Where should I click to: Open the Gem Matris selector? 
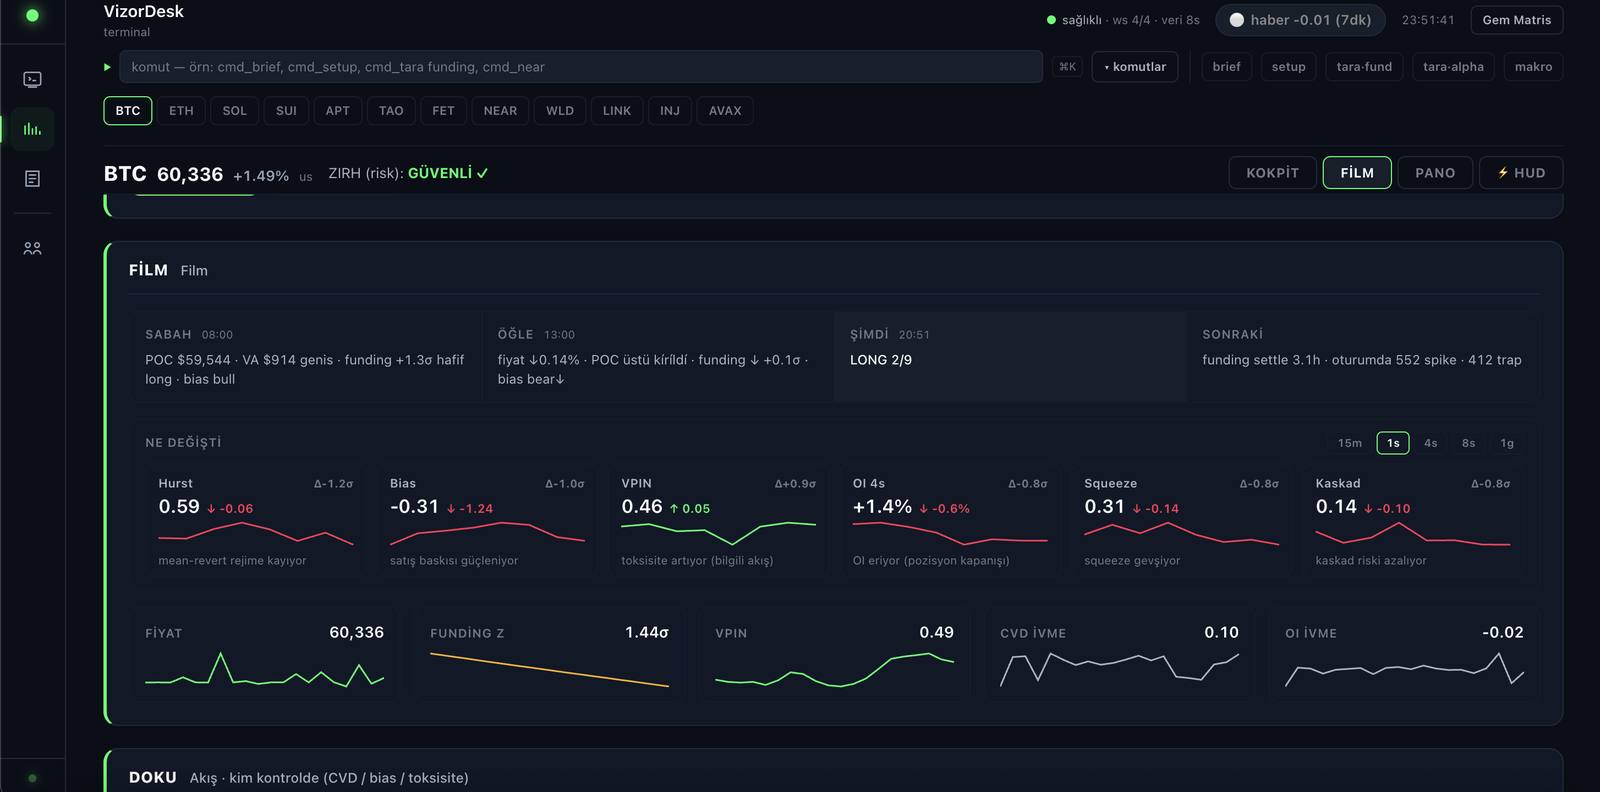point(1516,20)
